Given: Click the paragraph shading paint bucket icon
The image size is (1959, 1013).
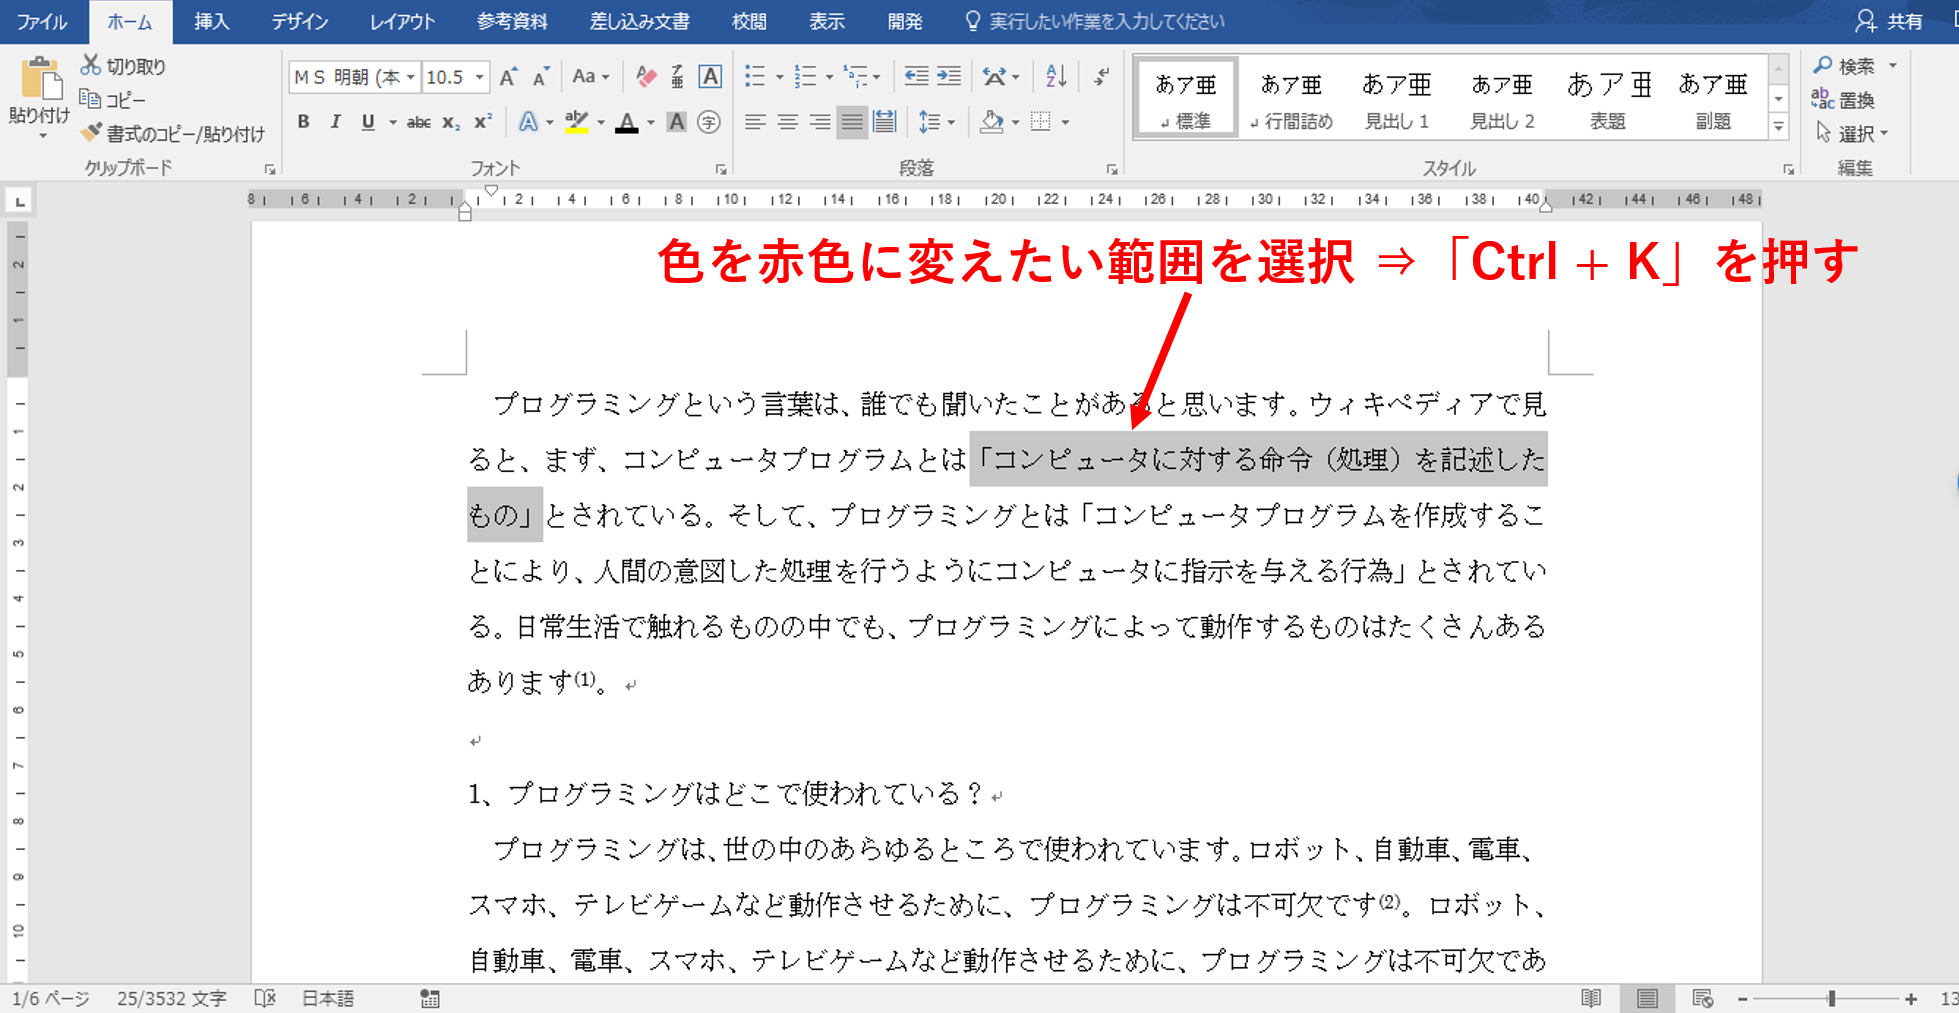Looking at the screenshot, I should 991,122.
